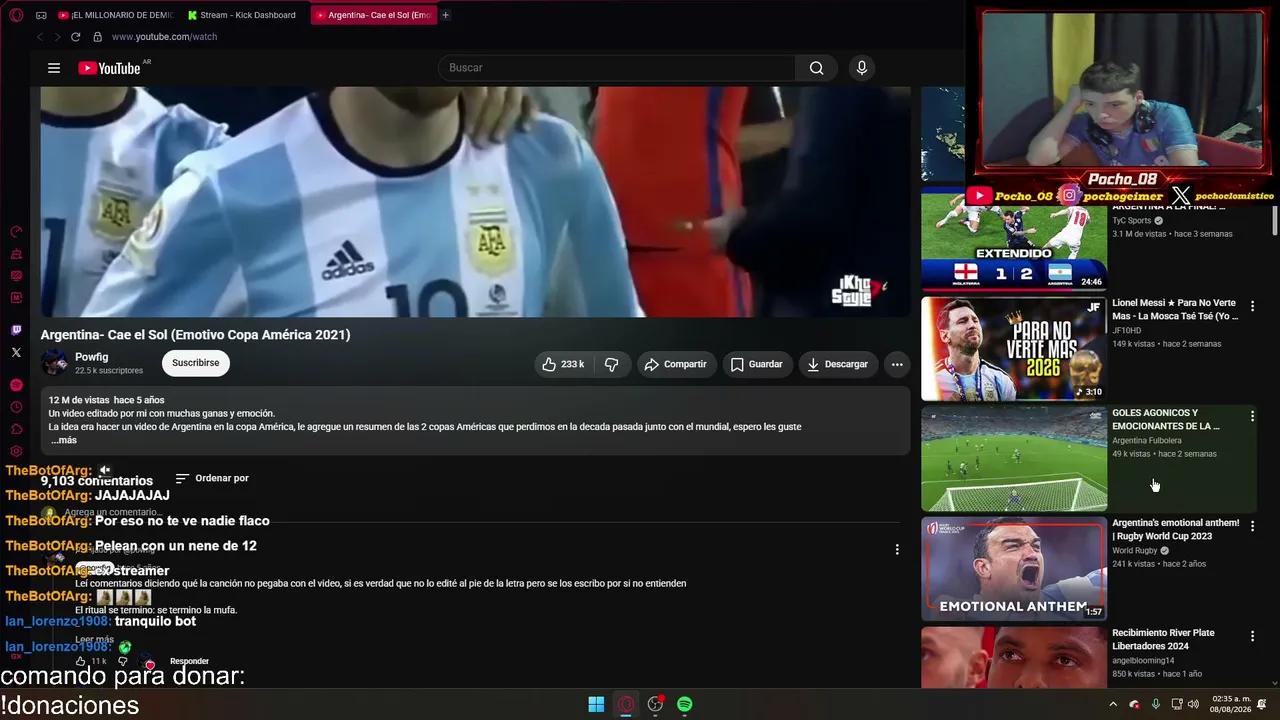Open the GX Corner controller icon

pos(41,15)
